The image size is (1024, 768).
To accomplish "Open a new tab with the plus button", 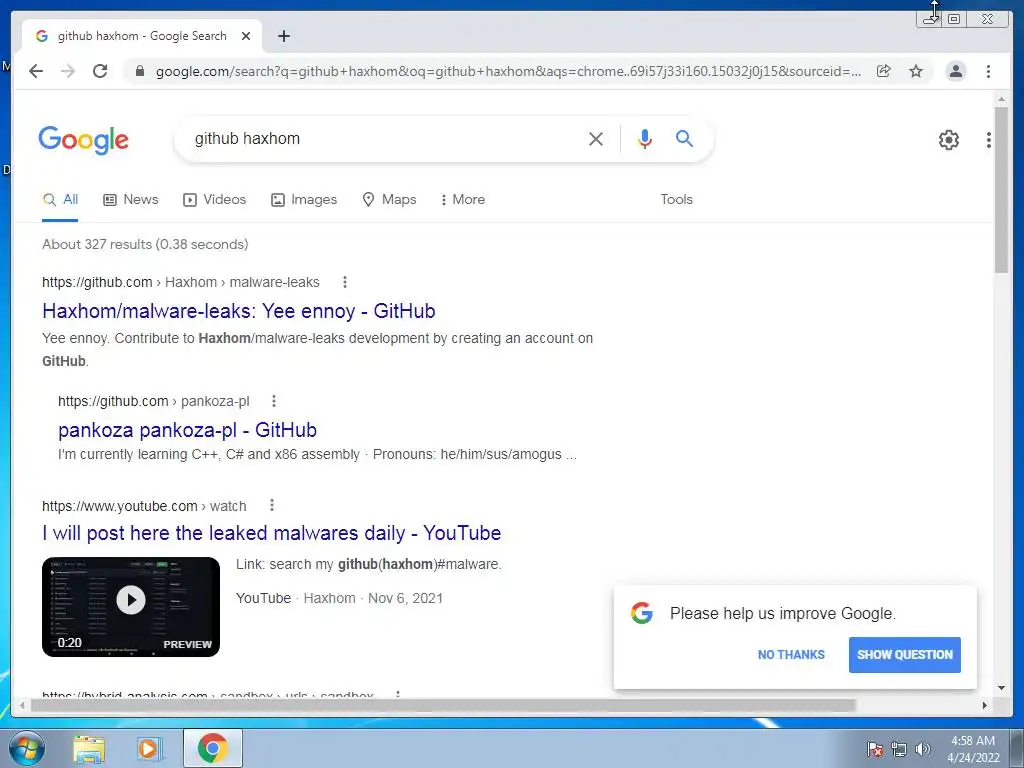I will [x=283, y=36].
